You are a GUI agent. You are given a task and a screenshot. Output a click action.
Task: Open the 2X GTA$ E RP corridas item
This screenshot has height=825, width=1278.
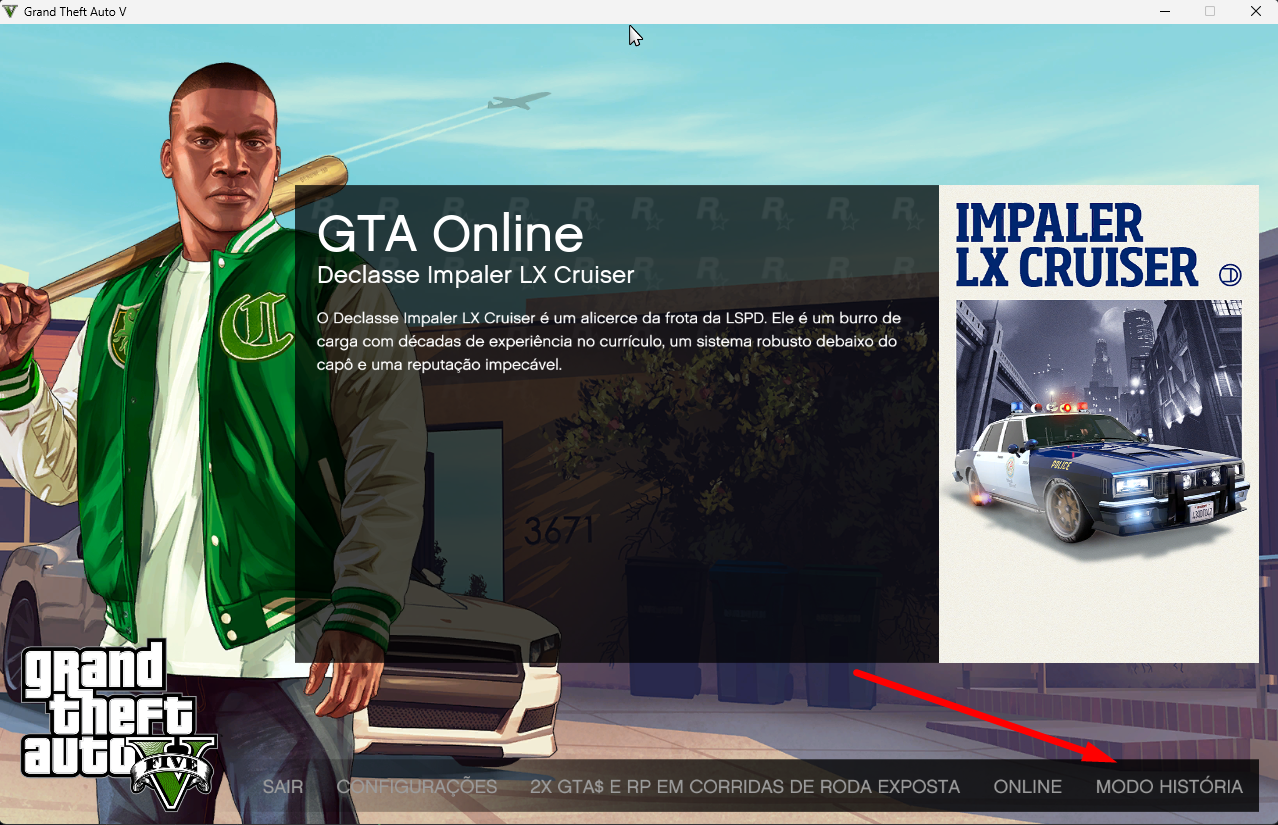[745, 787]
